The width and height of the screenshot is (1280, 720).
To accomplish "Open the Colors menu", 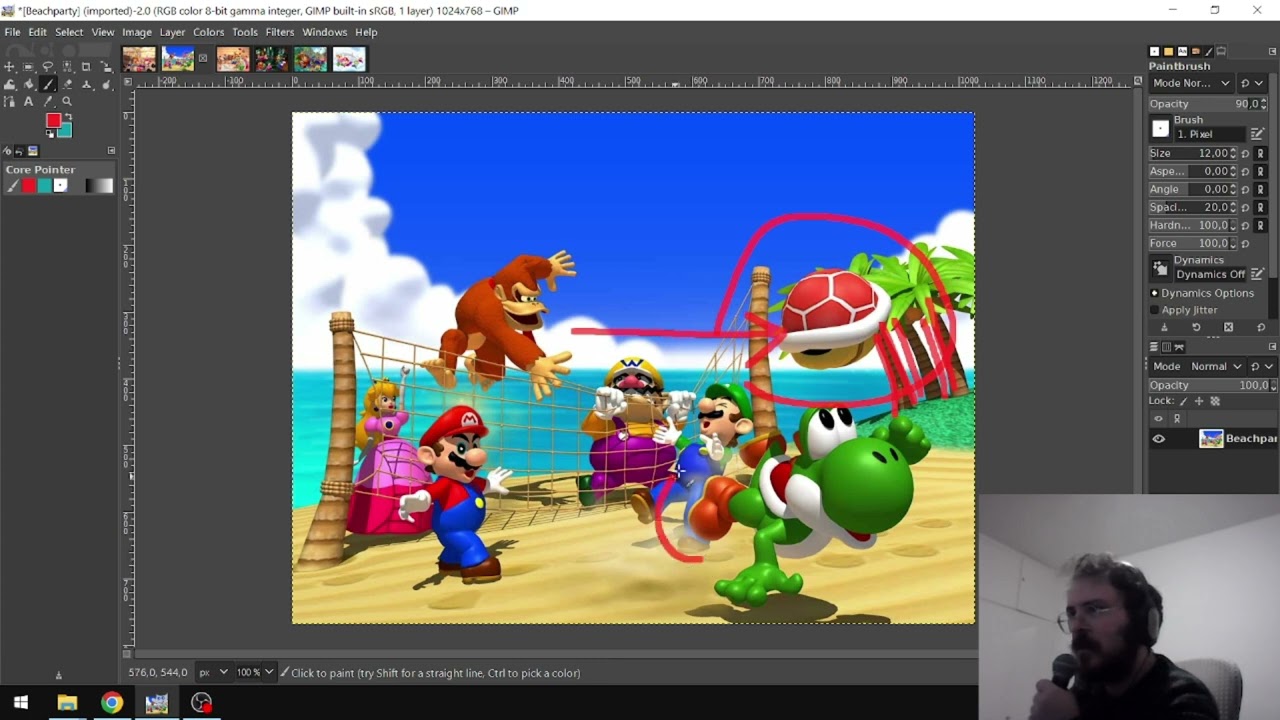I will coord(209,32).
